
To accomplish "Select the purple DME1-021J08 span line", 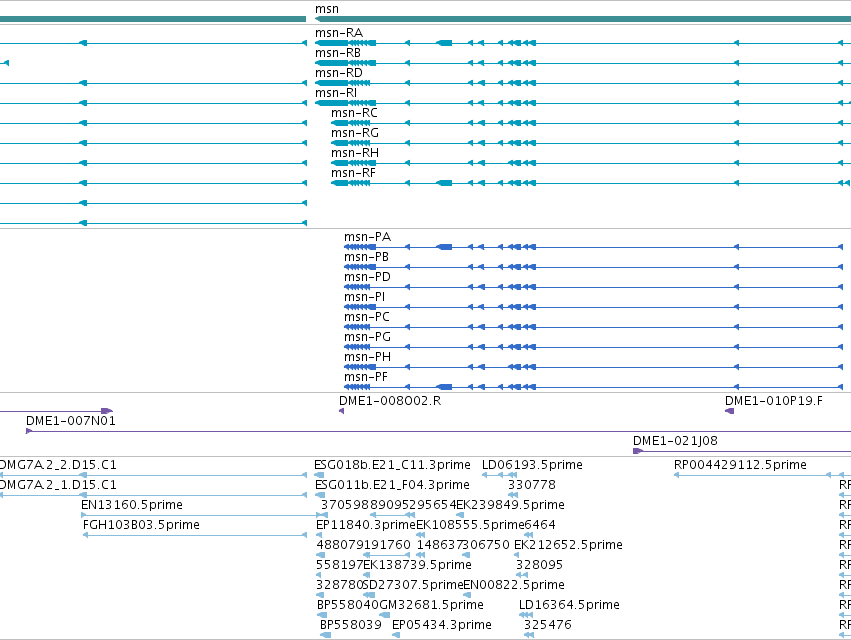I will [742, 451].
